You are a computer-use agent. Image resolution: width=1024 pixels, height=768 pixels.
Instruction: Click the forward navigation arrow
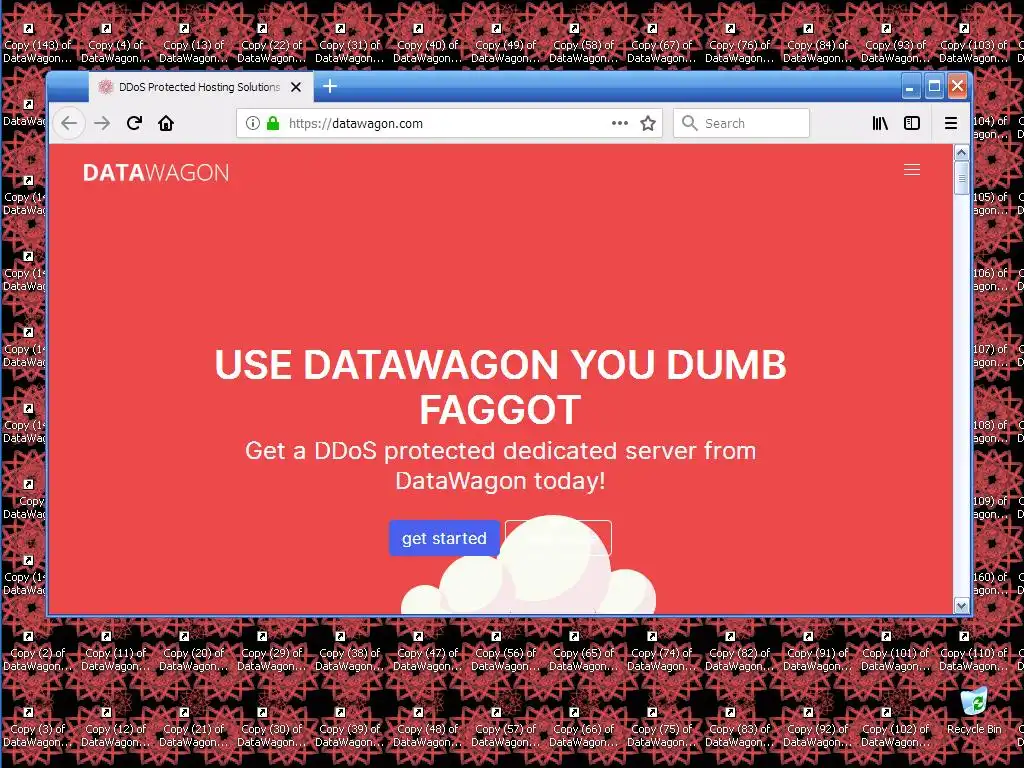tap(102, 123)
